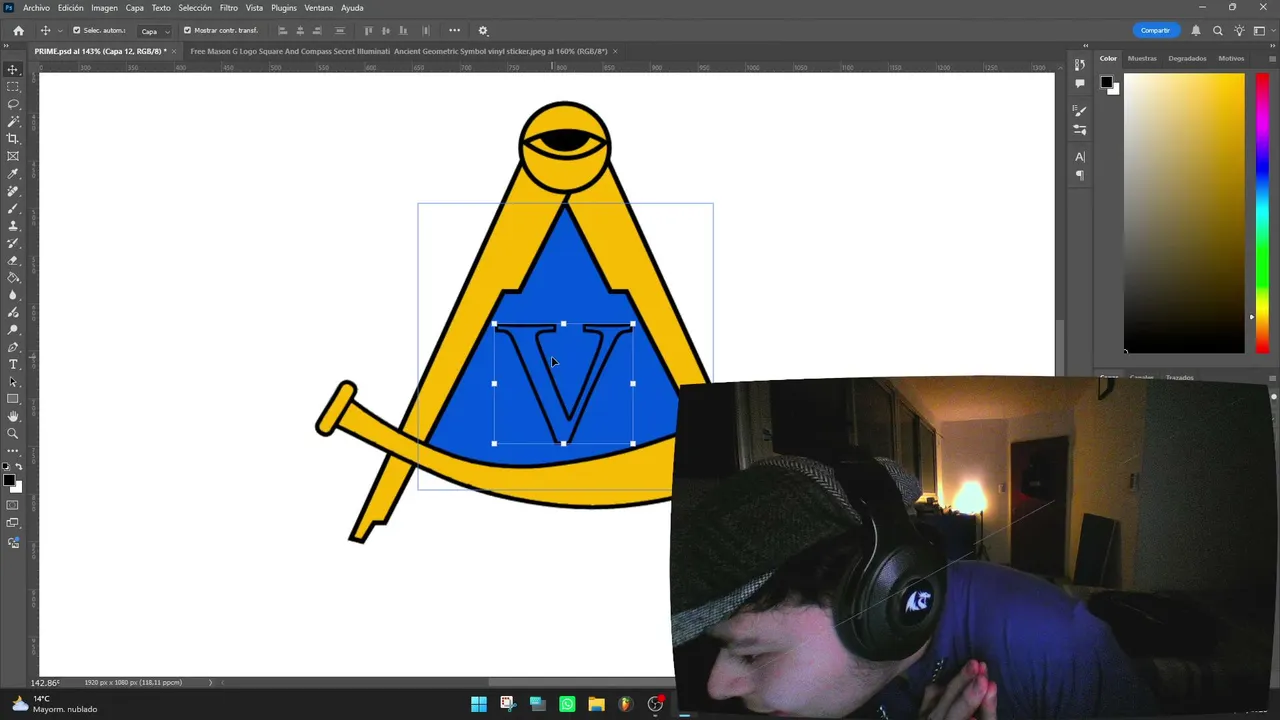Open the Edición menu
Image resolution: width=1280 pixels, height=720 pixels.
71,8
